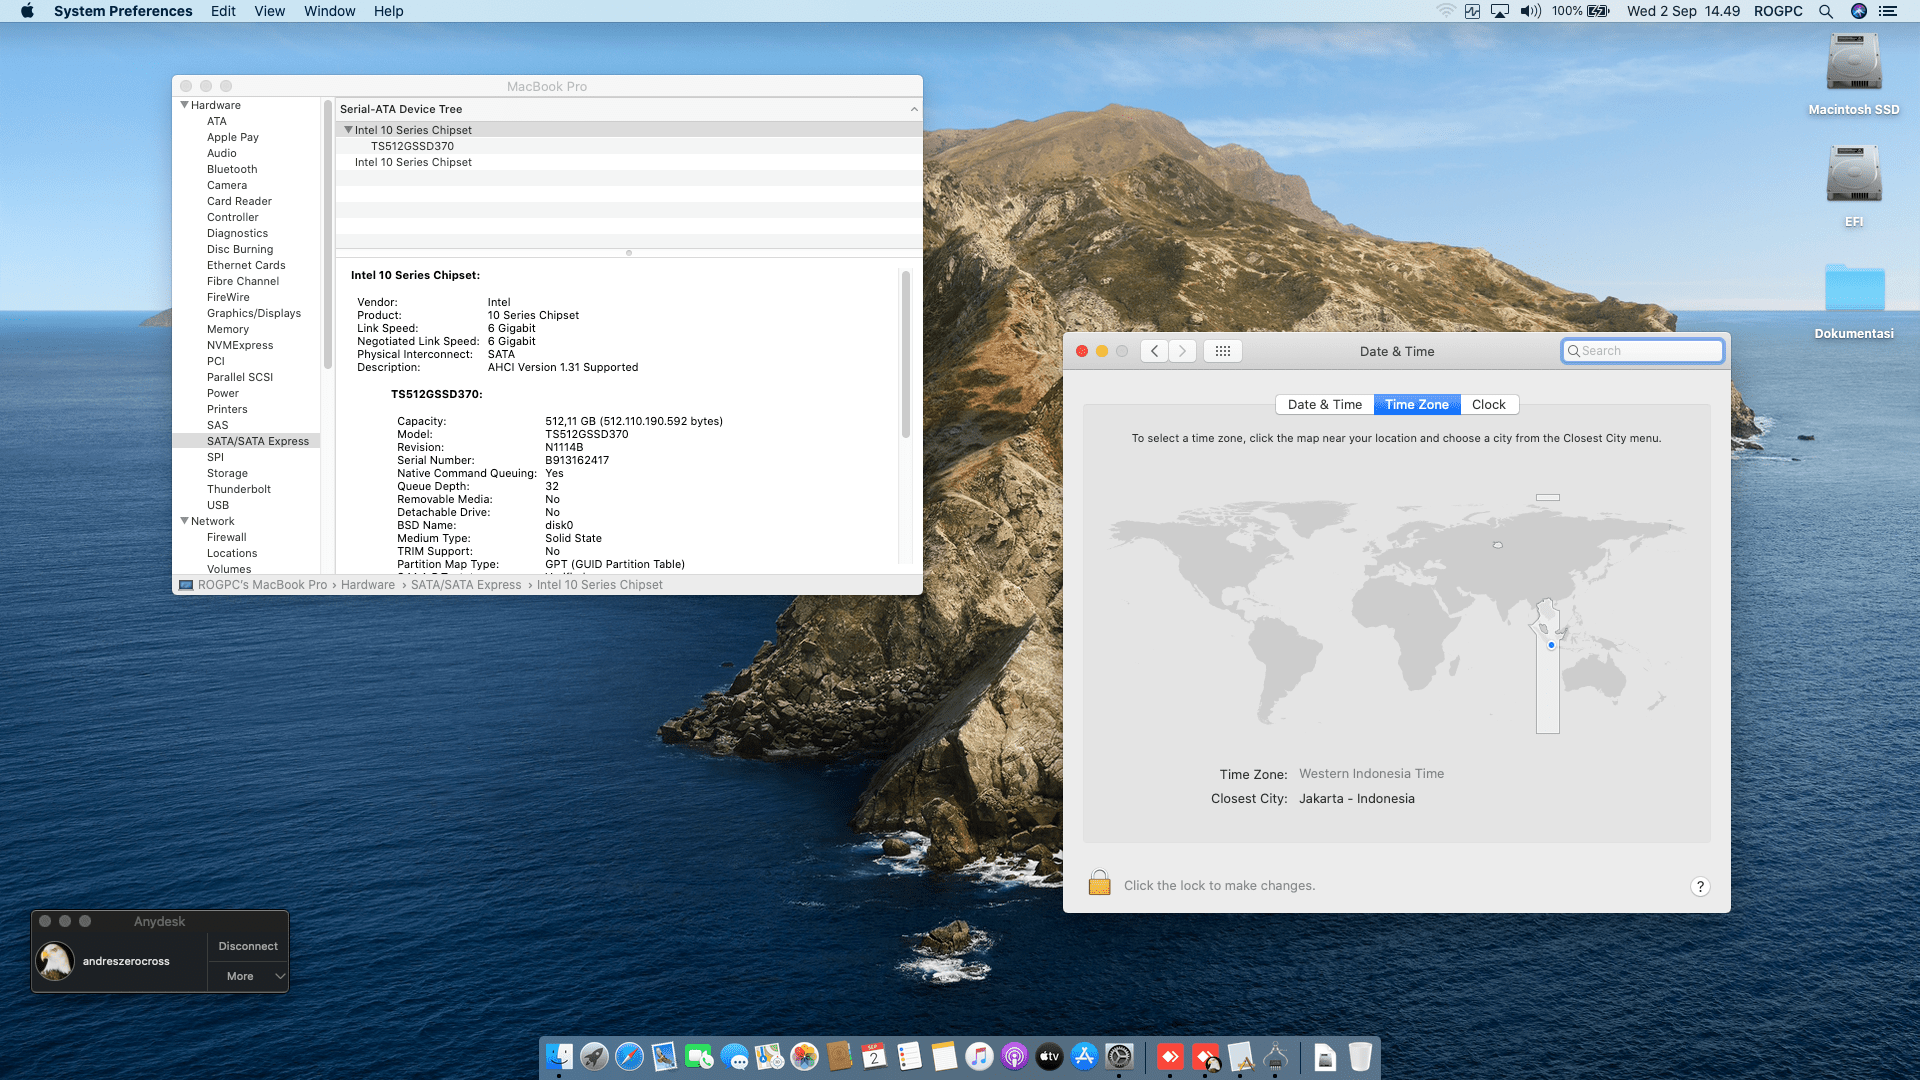Image resolution: width=1920 pixels, height=1080 pixels.
Task: Open Notes app in the dock
Action: pyautogui.click(x=944, y=1056)
